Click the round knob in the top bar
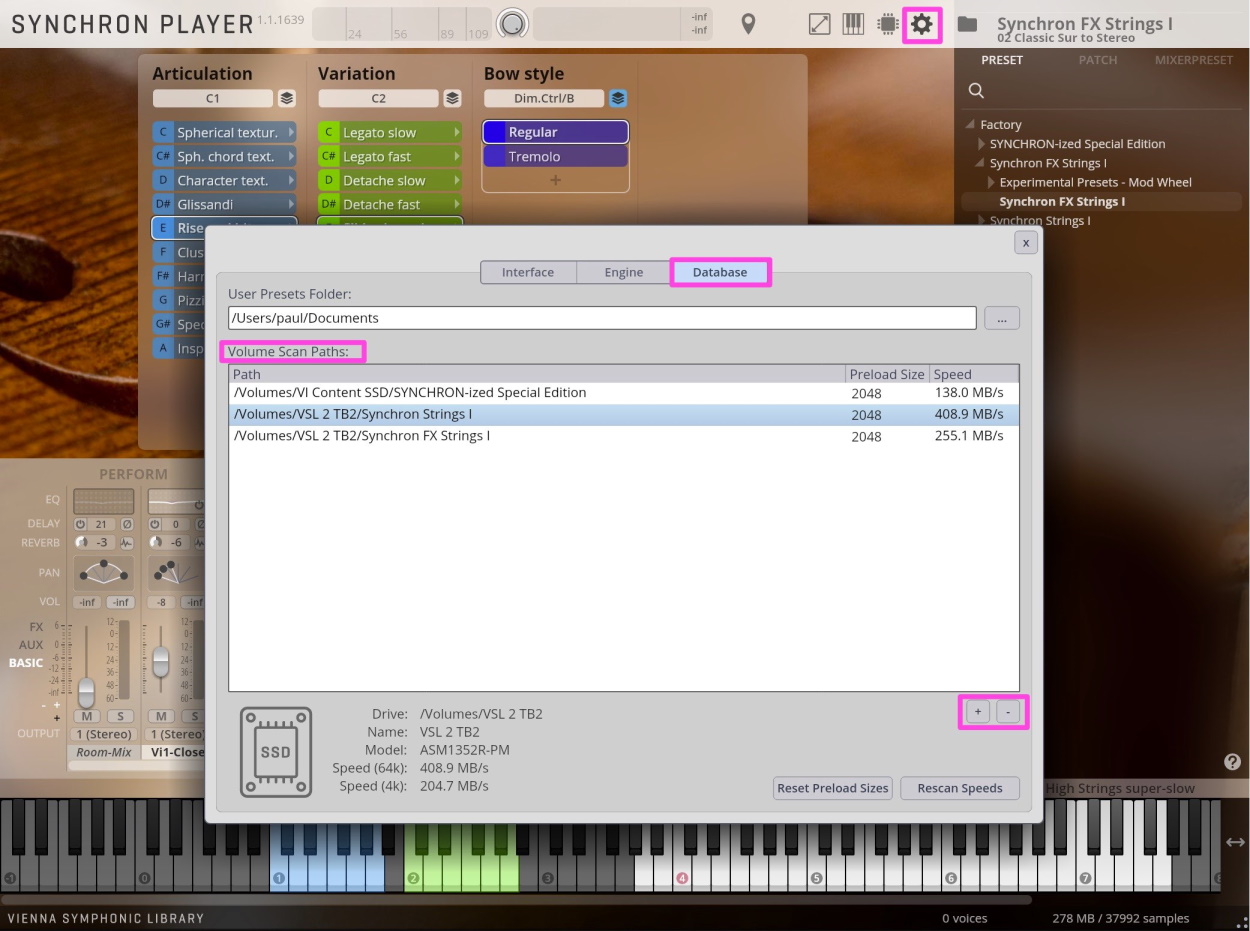The width and height of the screenshot is (1250, 931). tap(513, 25)
